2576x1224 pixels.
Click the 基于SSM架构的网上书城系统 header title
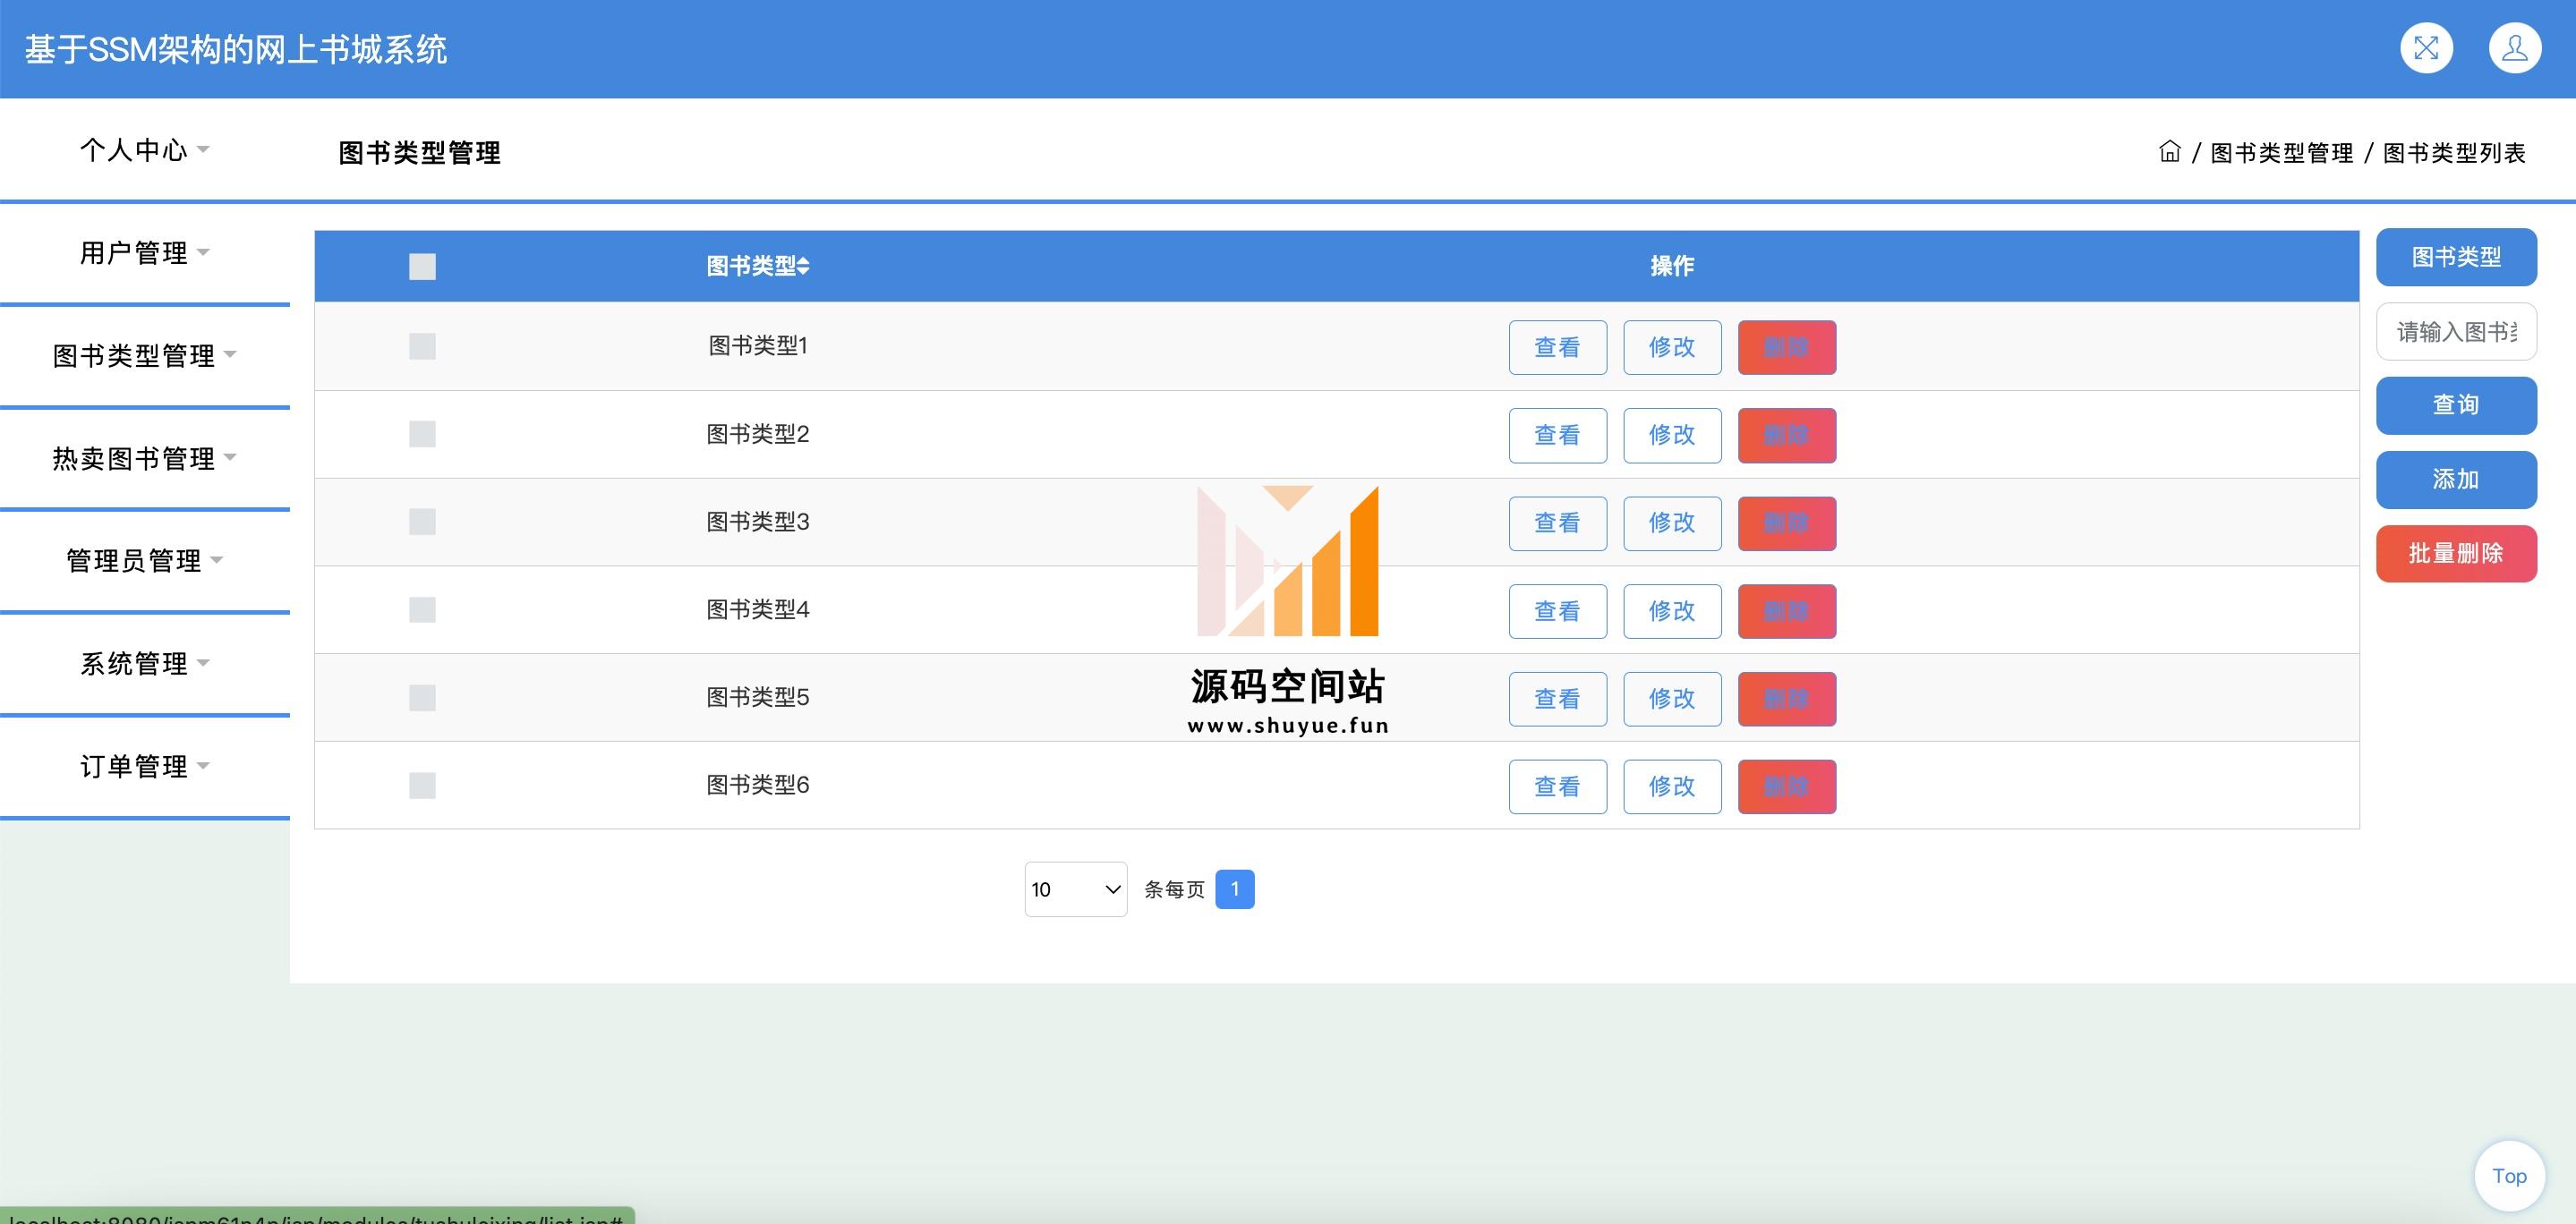236,49
